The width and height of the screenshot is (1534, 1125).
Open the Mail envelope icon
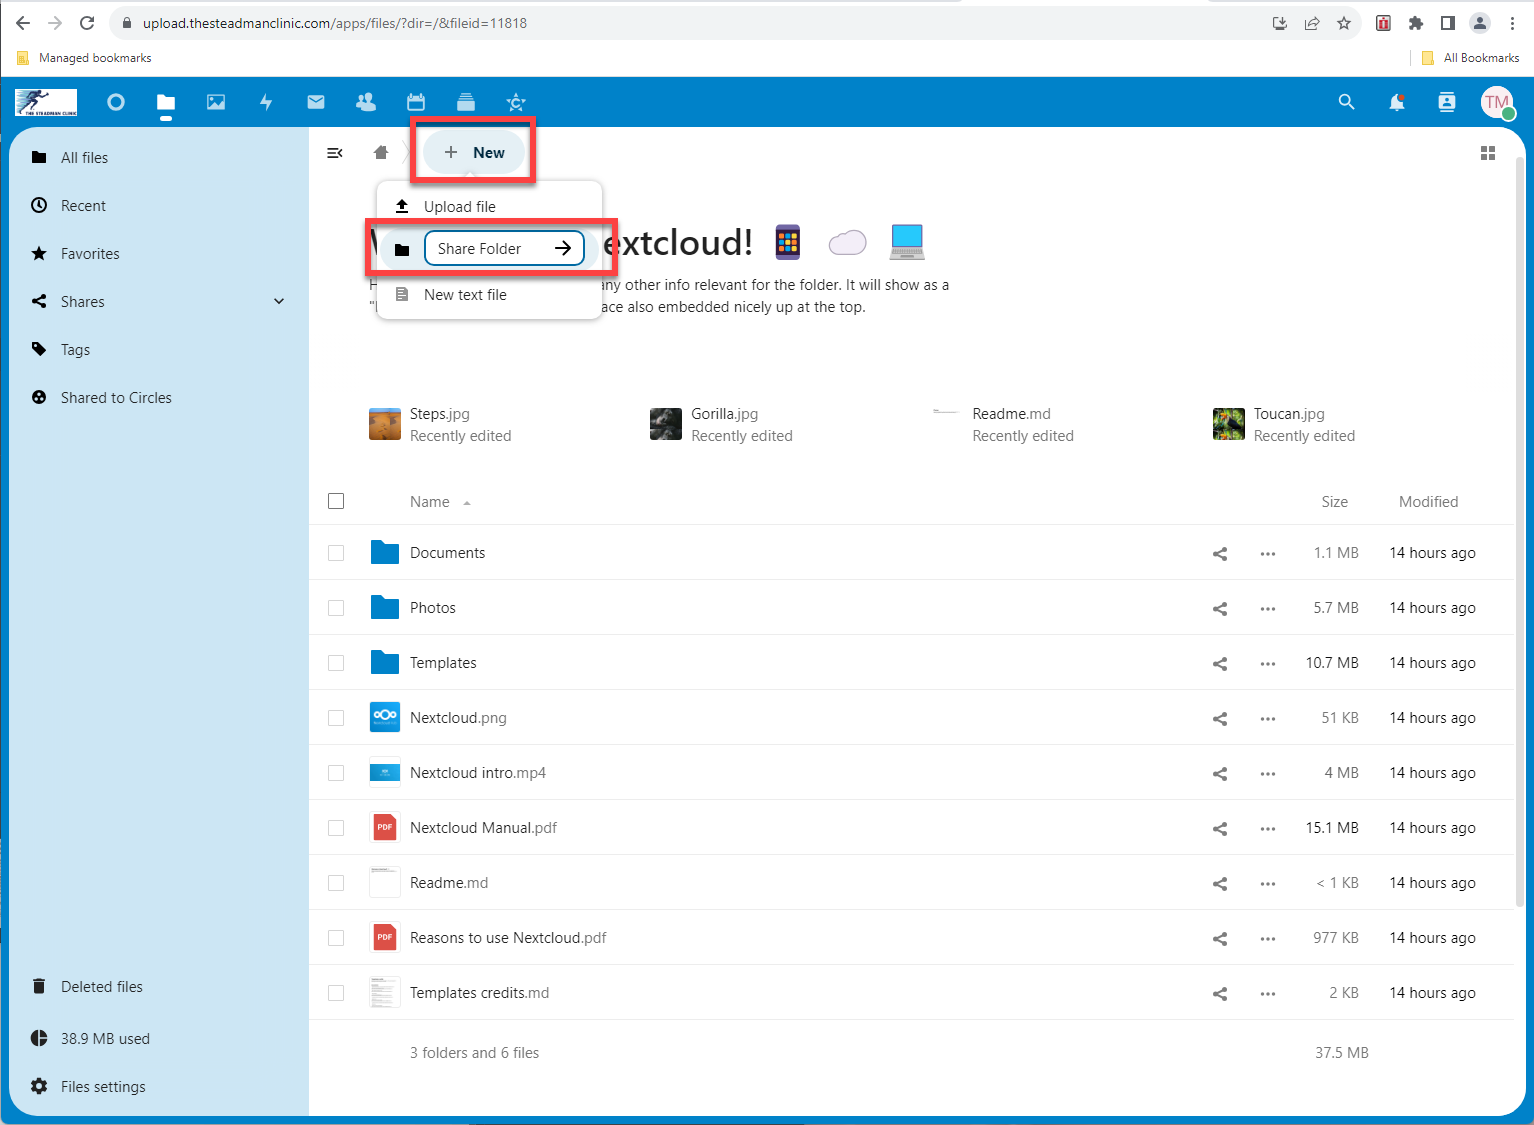click(316, 102)
